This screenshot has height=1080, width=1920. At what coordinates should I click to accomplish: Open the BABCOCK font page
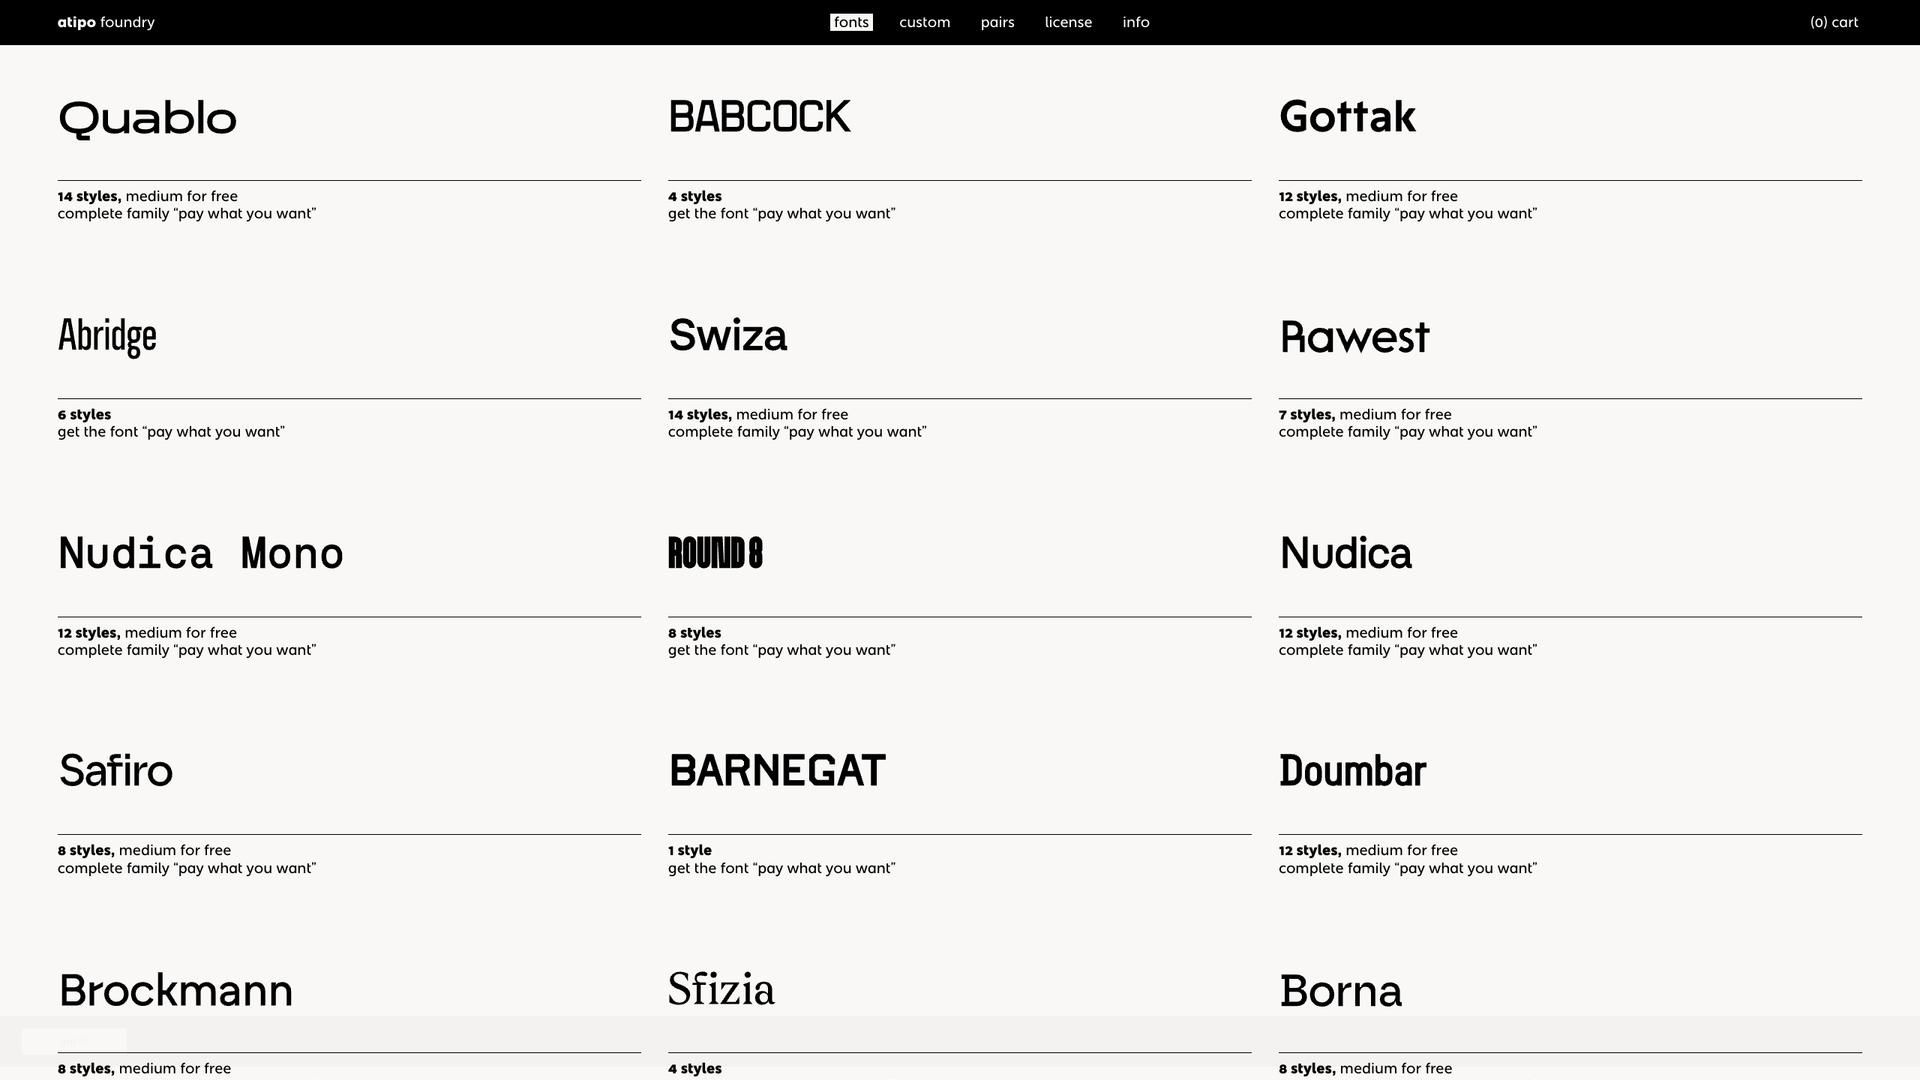pyautogui.click(x=759, y=116)
